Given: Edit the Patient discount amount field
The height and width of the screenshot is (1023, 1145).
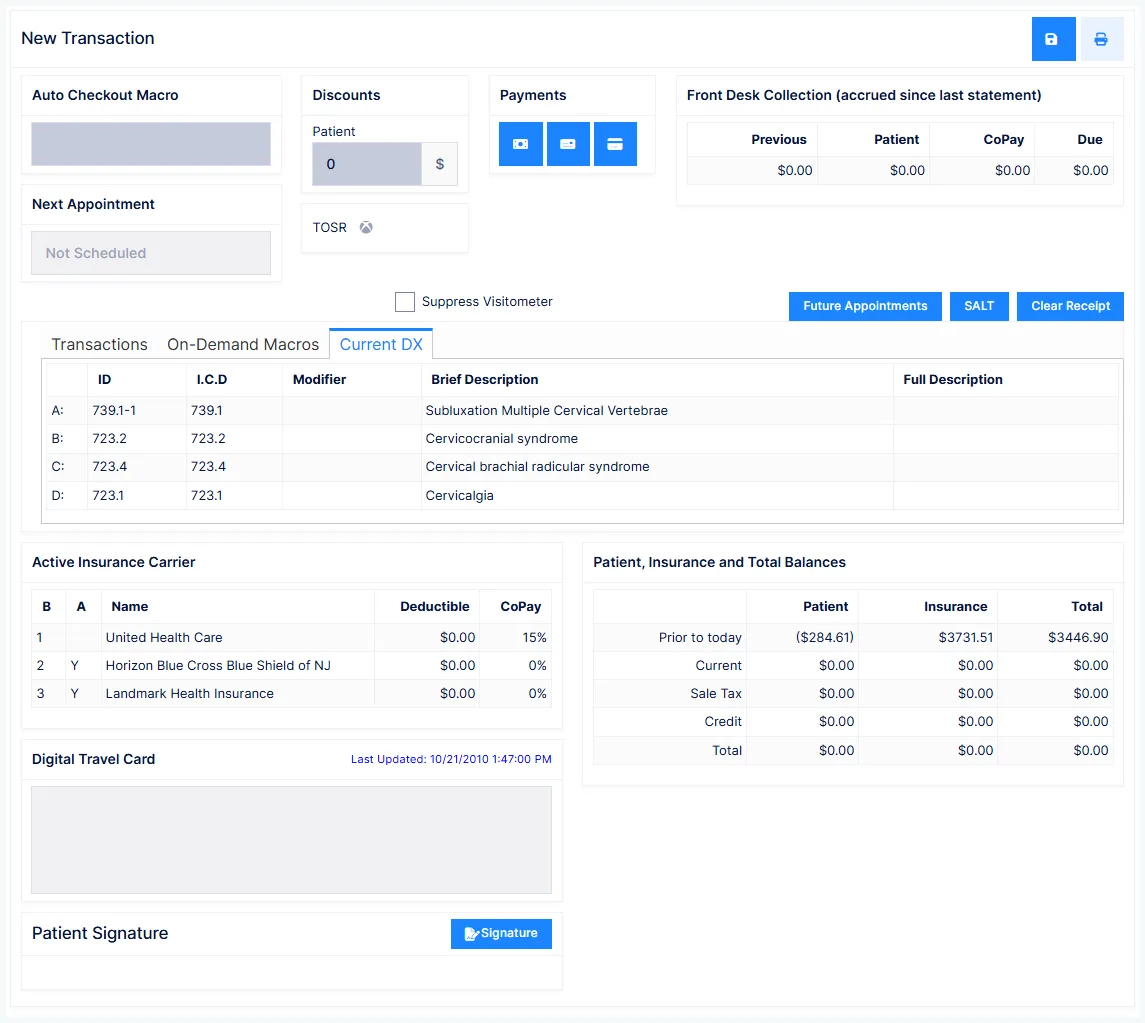Looking at the screenshot, I should 367,164.
